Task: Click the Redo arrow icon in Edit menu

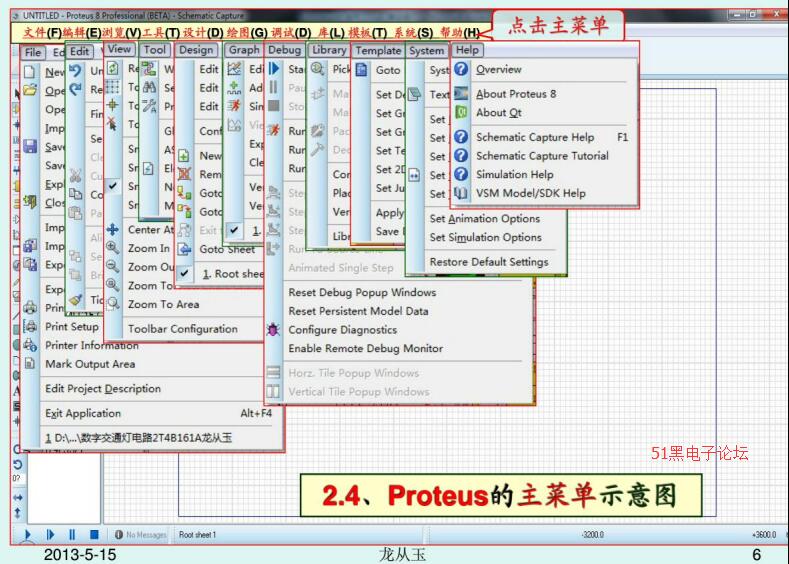Action: point(75,90)
